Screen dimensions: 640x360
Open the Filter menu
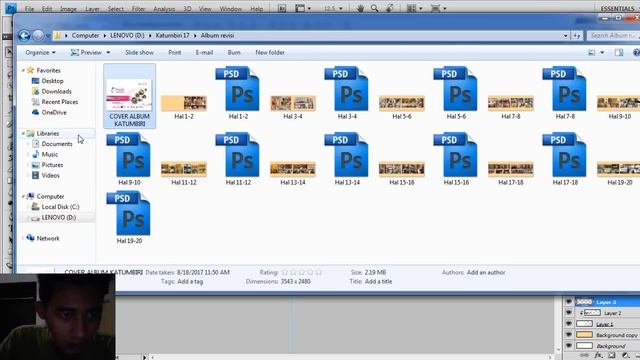[x=138, y=9]
